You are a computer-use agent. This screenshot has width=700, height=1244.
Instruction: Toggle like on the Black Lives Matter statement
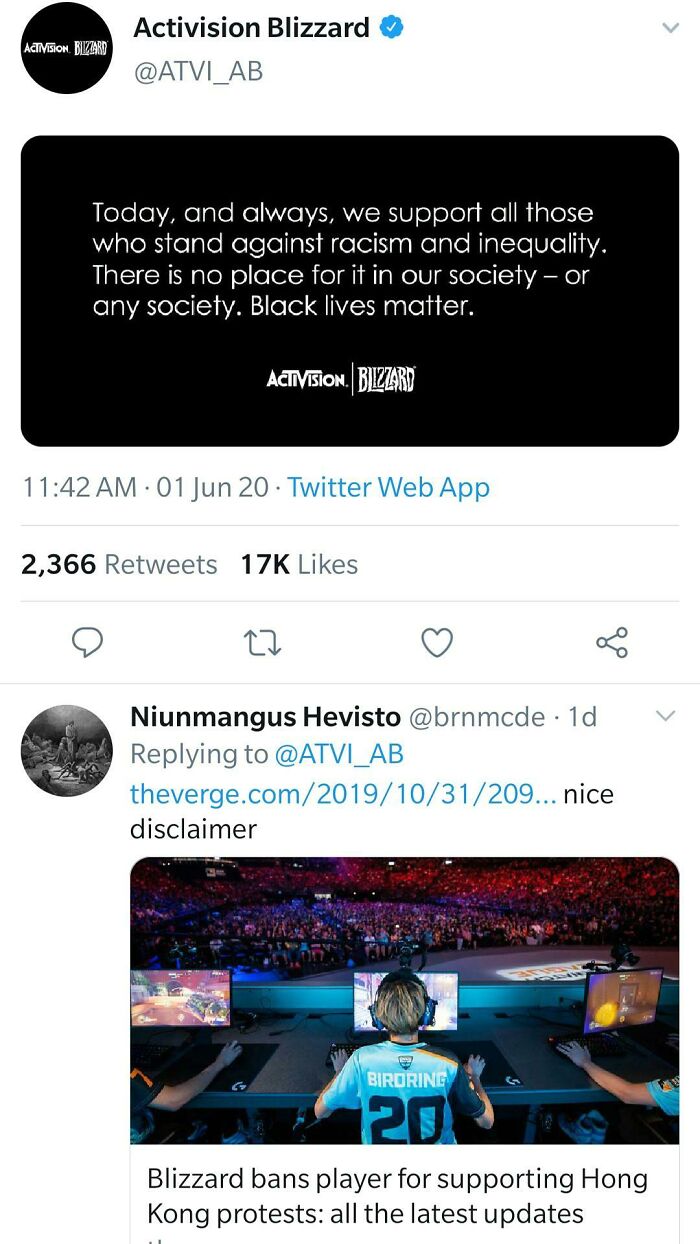point(437,643)
